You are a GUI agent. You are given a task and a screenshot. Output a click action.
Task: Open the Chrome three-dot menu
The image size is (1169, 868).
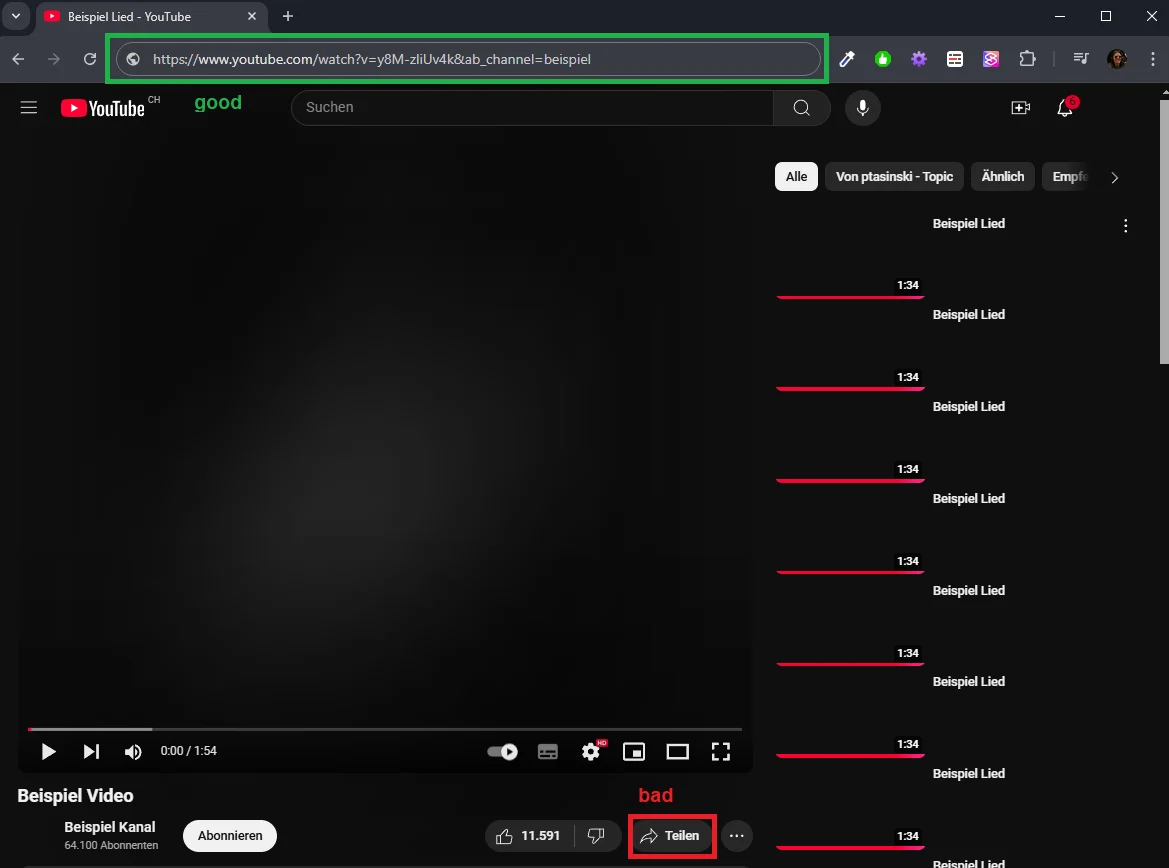(1153, 59)
